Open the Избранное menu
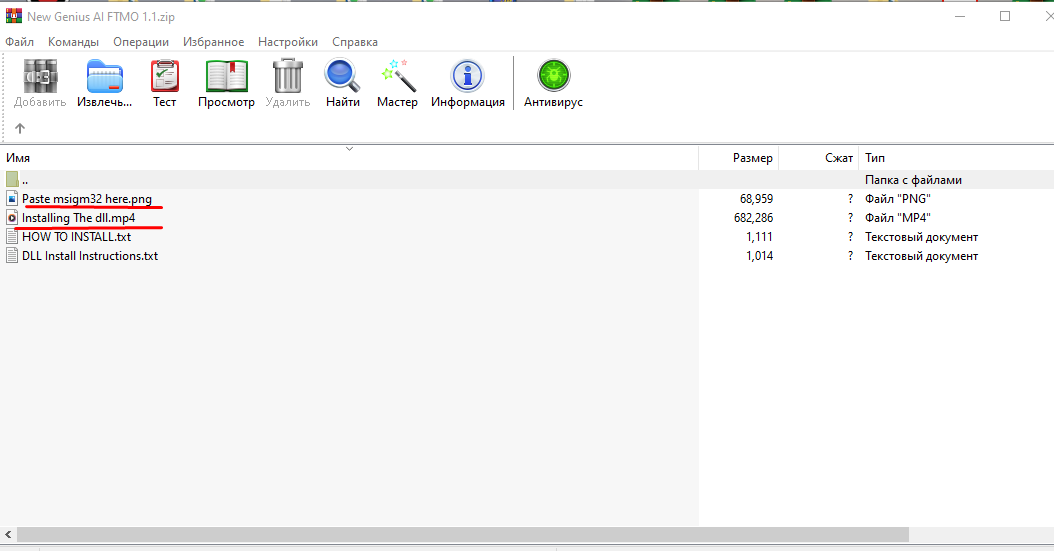Screen dimensions: 1054x551 point(214,42)
